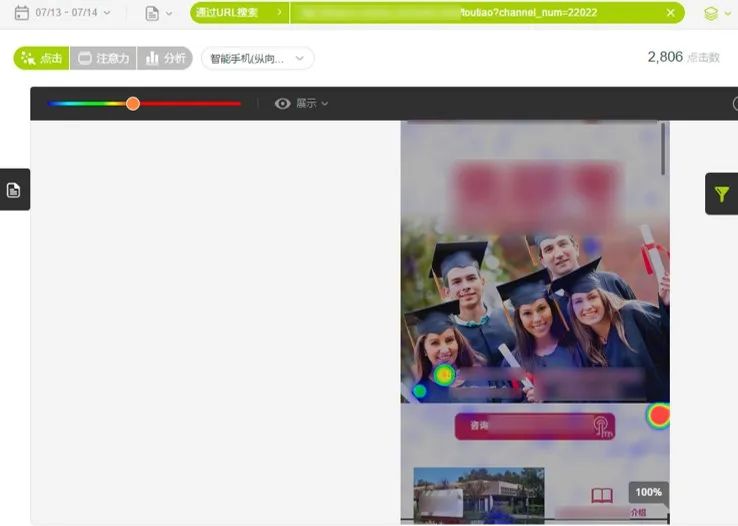
Task: Click the document icon in the top bar
Action: coord(152,13)
